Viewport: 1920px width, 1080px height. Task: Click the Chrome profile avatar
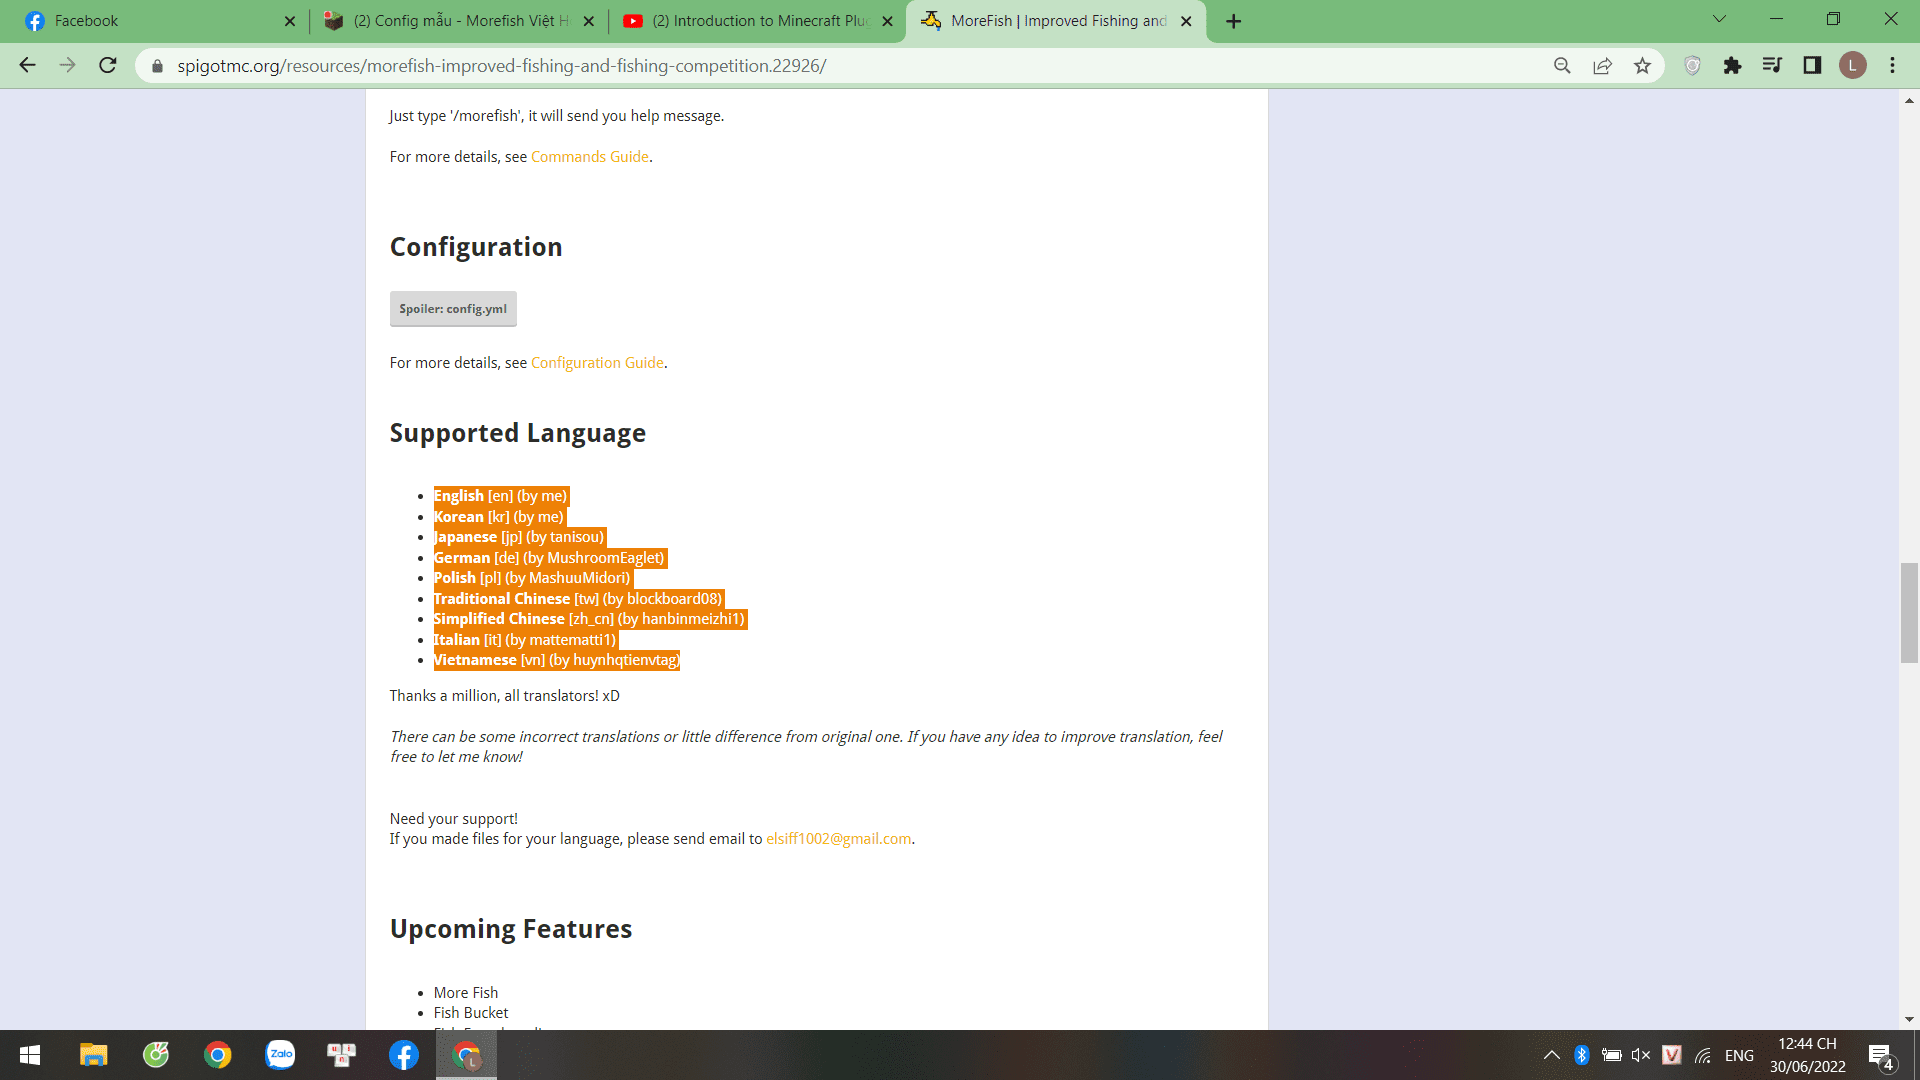click(x=1852, y=66)
